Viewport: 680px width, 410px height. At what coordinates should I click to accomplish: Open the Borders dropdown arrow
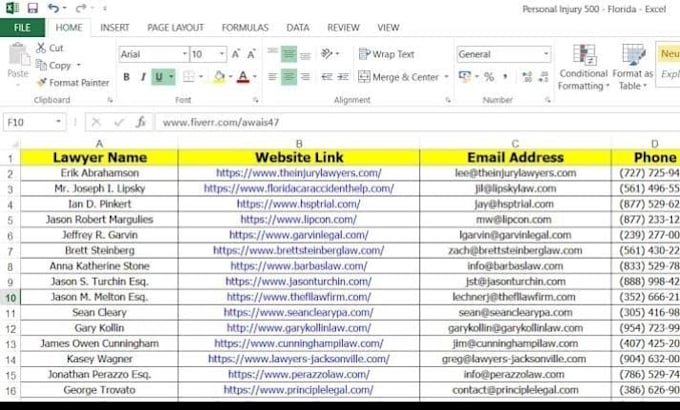[x=201, y=77]
